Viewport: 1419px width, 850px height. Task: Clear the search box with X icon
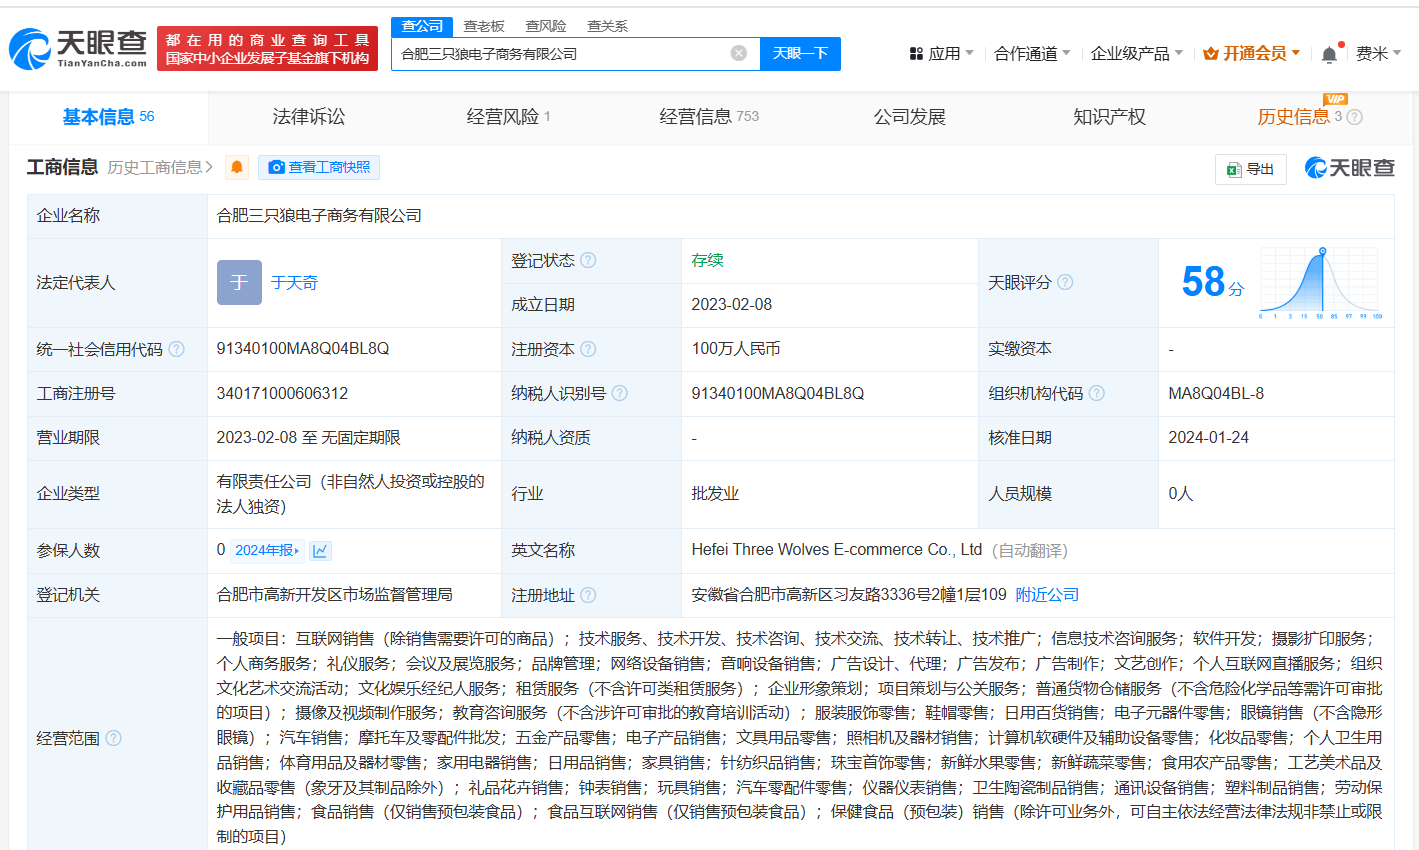pos(739,53)
